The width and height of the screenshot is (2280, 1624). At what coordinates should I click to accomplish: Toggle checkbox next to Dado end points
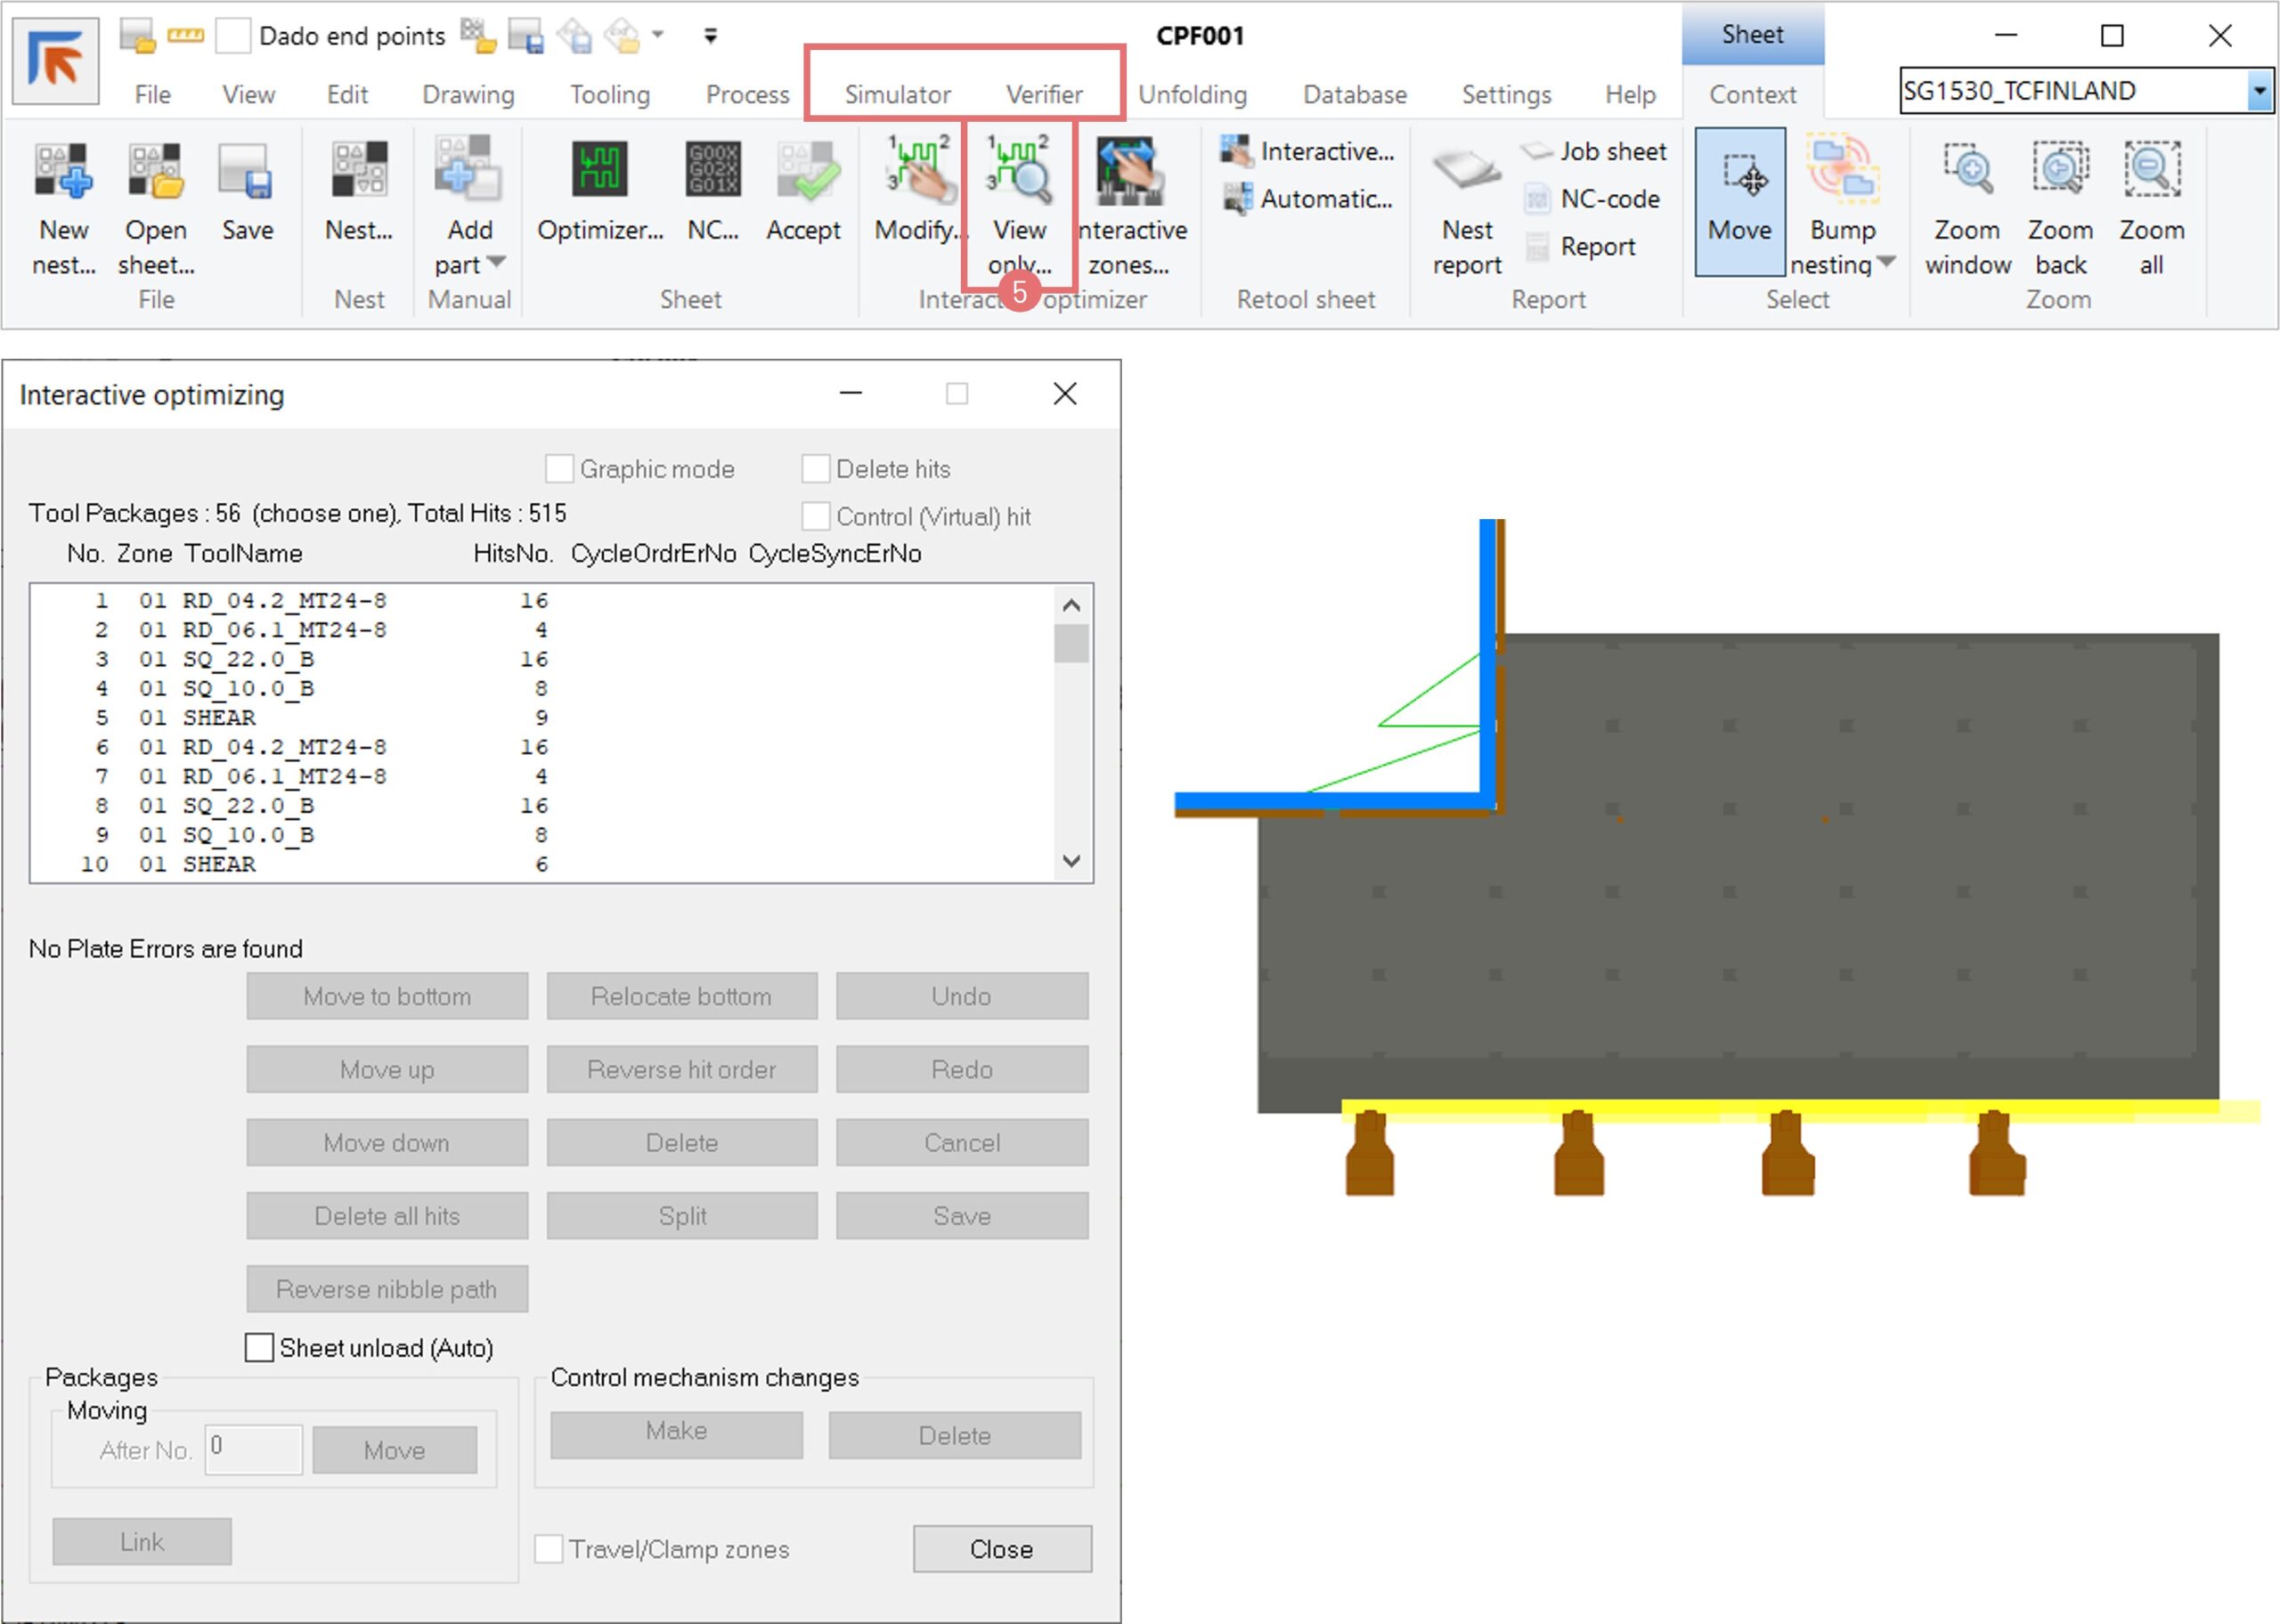coord(233,36)
